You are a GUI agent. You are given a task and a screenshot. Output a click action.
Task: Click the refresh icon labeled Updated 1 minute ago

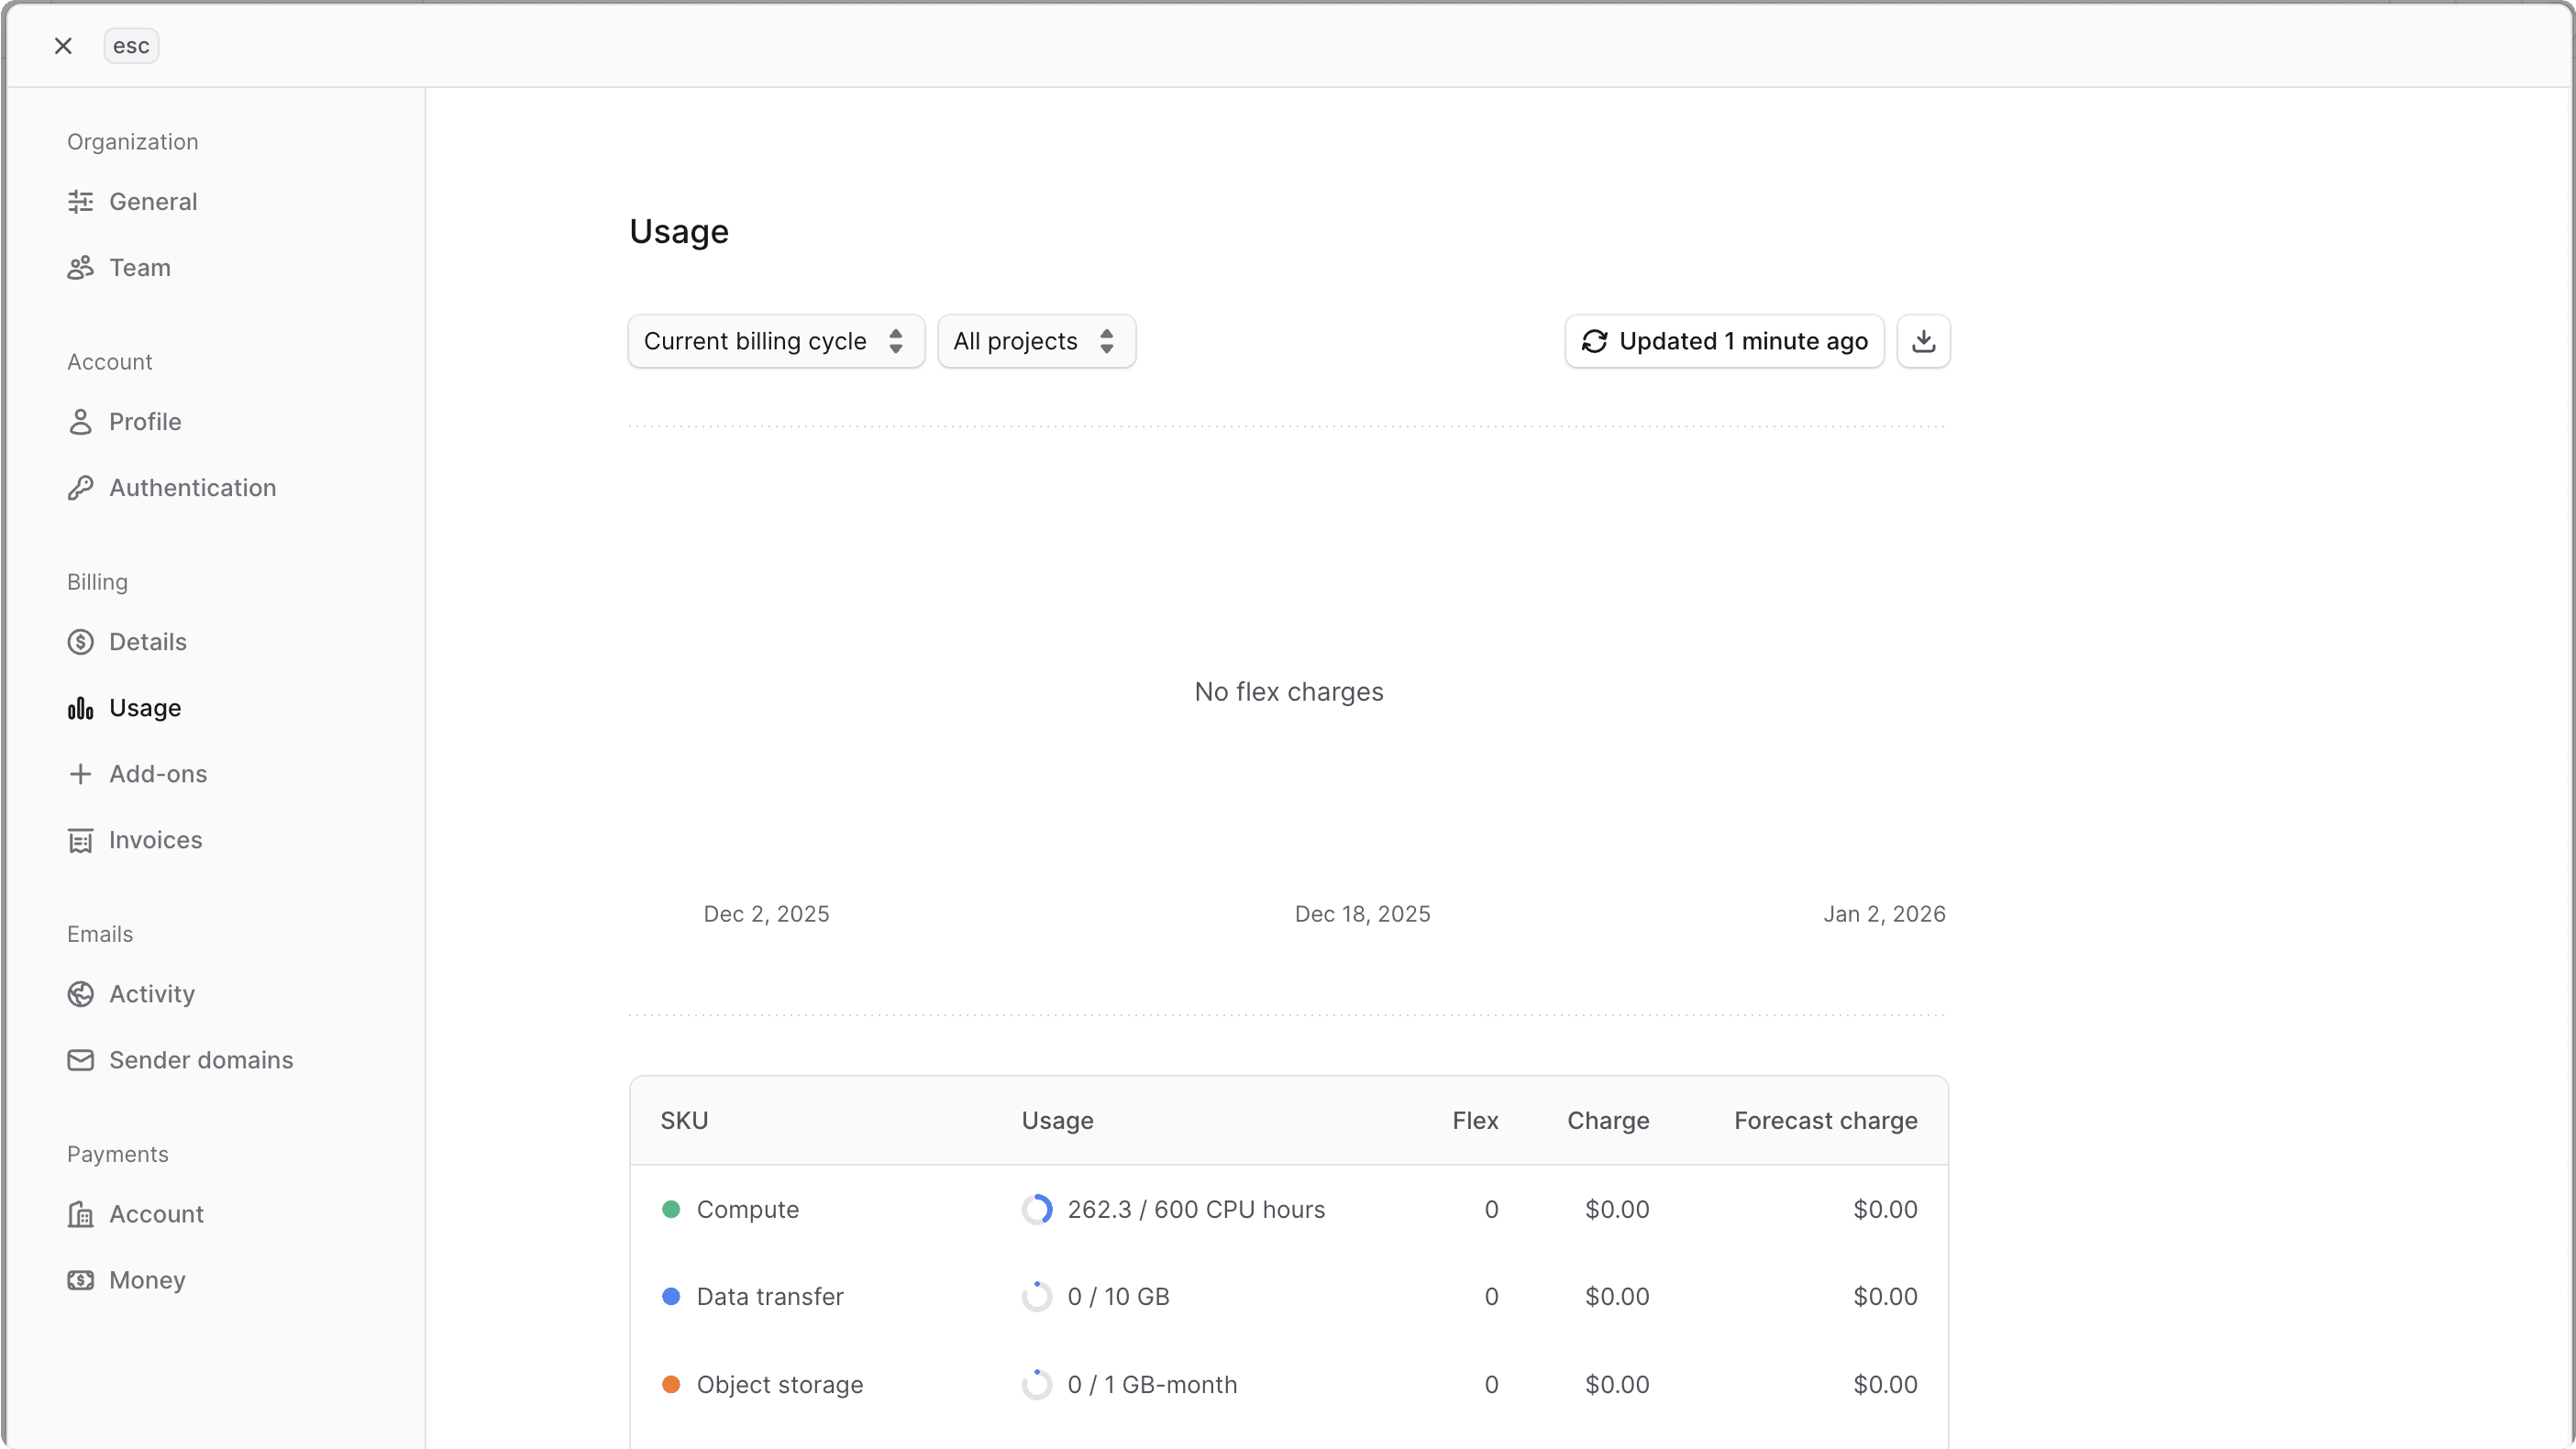point(1595,341)
